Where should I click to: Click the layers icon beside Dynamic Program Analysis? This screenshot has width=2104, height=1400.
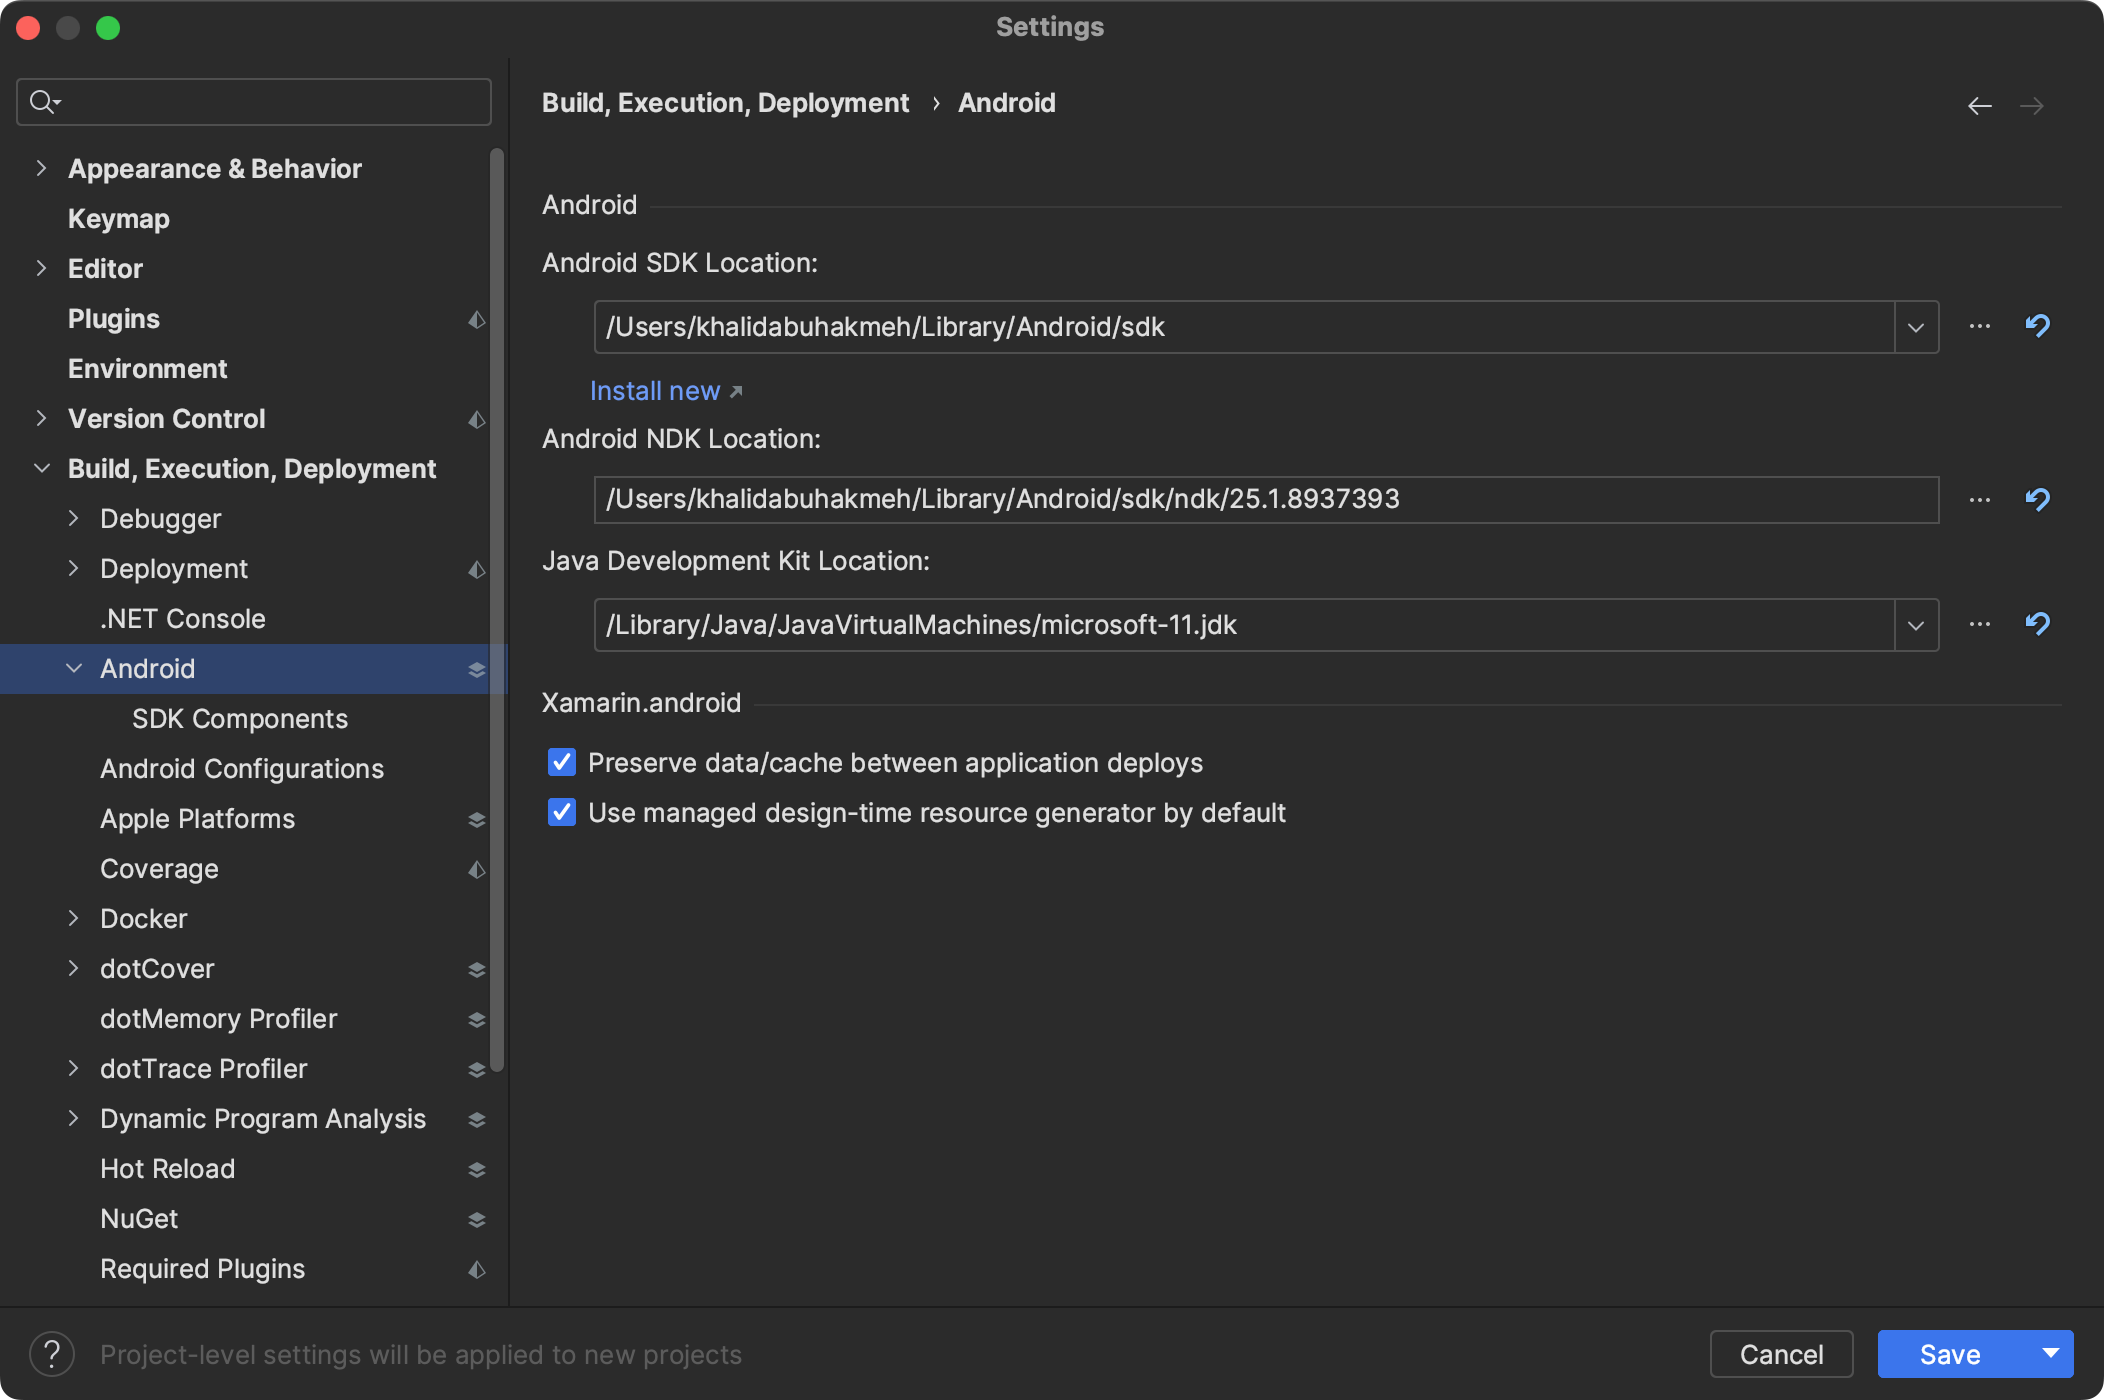[x=477, y=1119]
